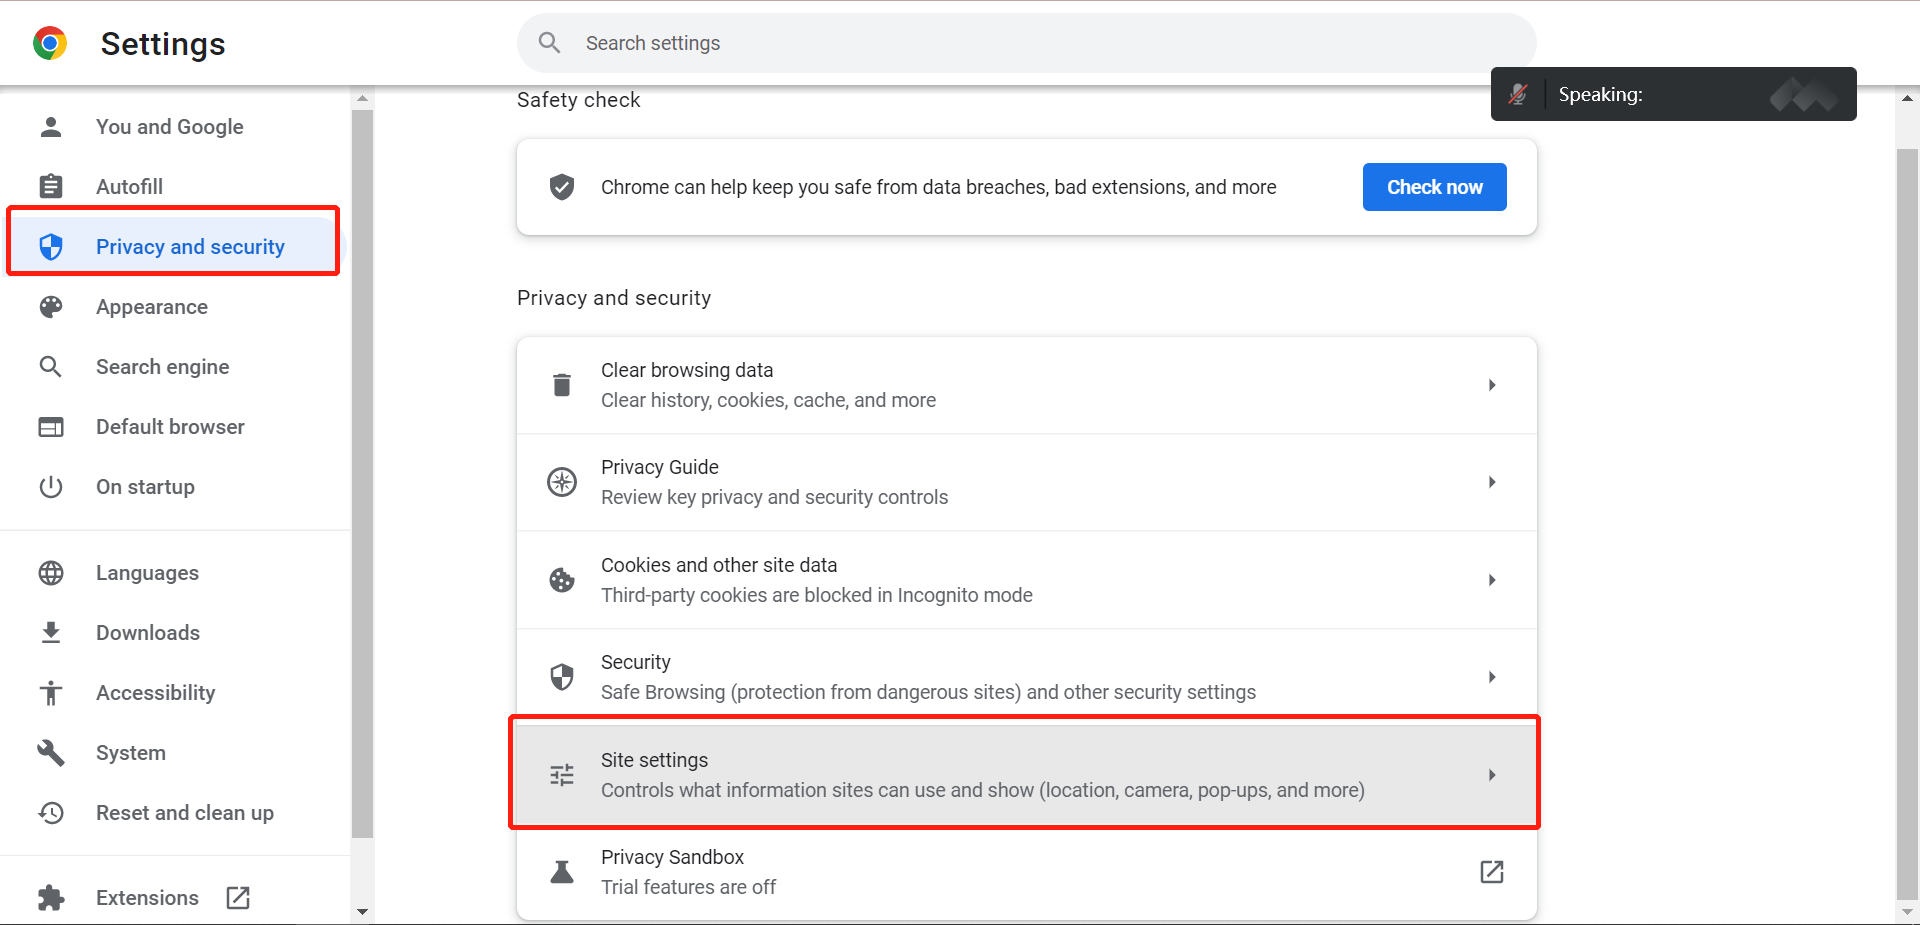The image size is (1920, 925).
Task: Click main page scrollbar up arrow
Action: click(x=1907, y=98)
